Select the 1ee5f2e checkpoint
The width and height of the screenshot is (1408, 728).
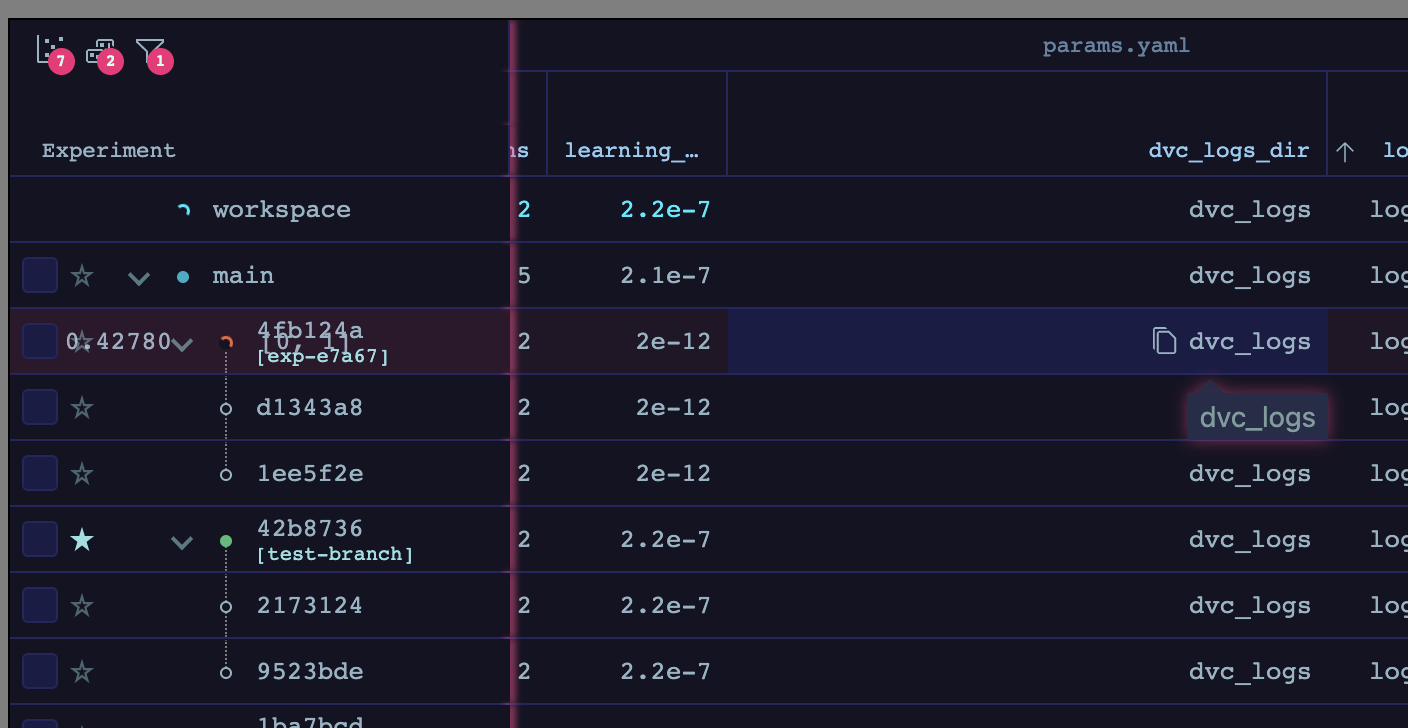[x=310, y=473]
